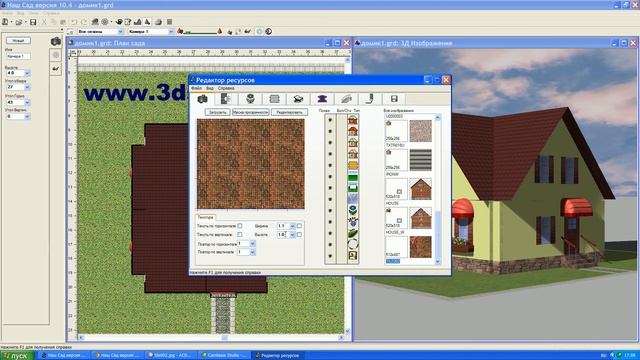This screenshot has width=640, height=360.
Task: Open the grey leaf tab in resource editor
Action: coord(346,99)
